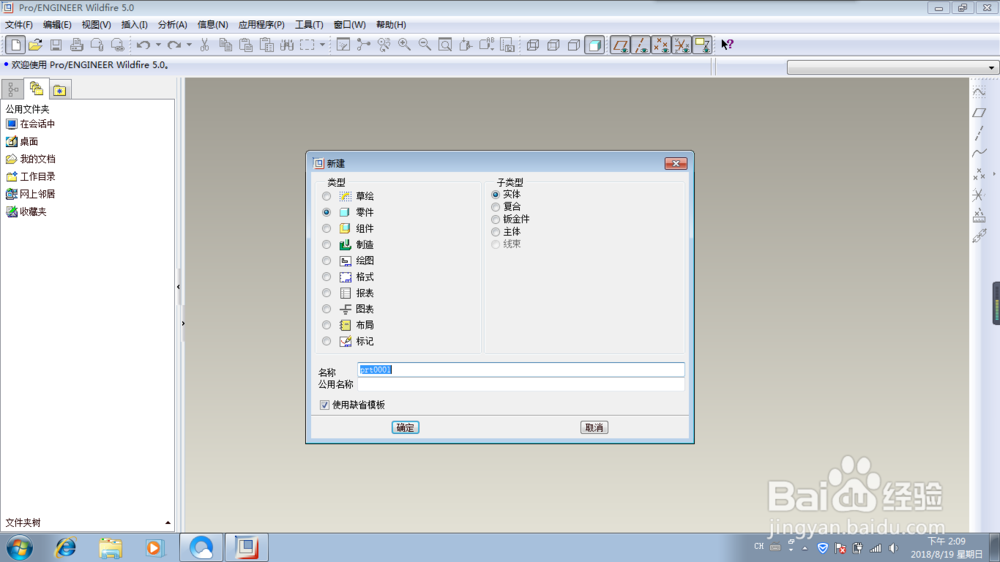This screenshot has height=562, width=1000.
Task: Open the undo history dropdown arrow
Action: (x=158, y=45)
